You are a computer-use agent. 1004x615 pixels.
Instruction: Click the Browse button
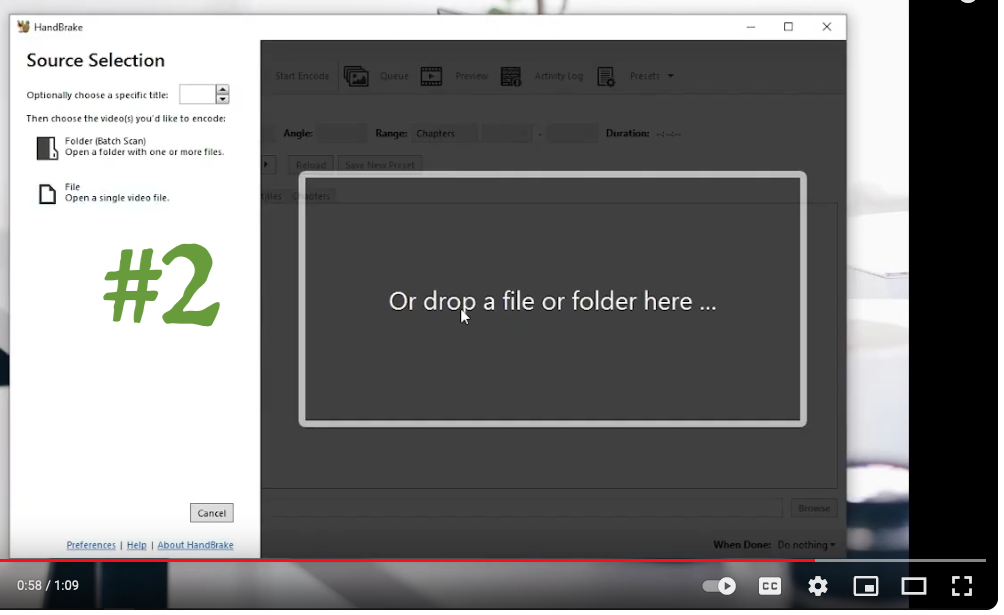(x=814, y=508)
